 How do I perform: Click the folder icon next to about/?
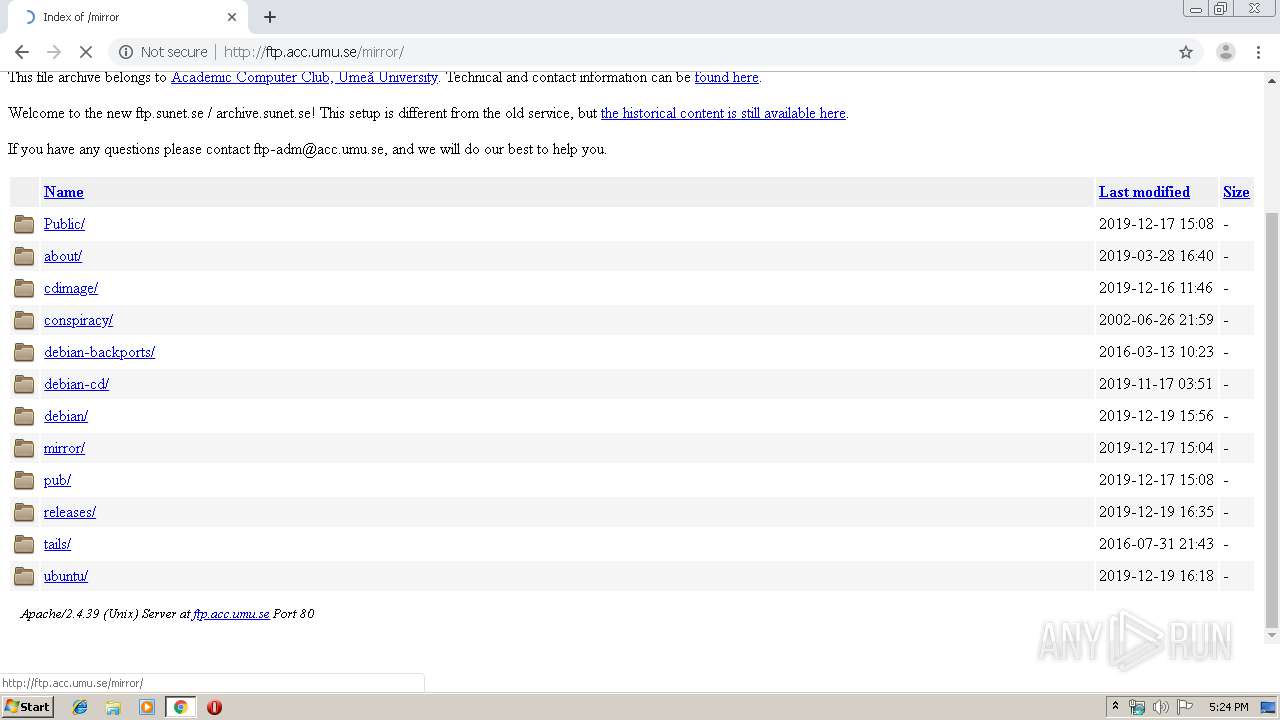tap(24, 256)
